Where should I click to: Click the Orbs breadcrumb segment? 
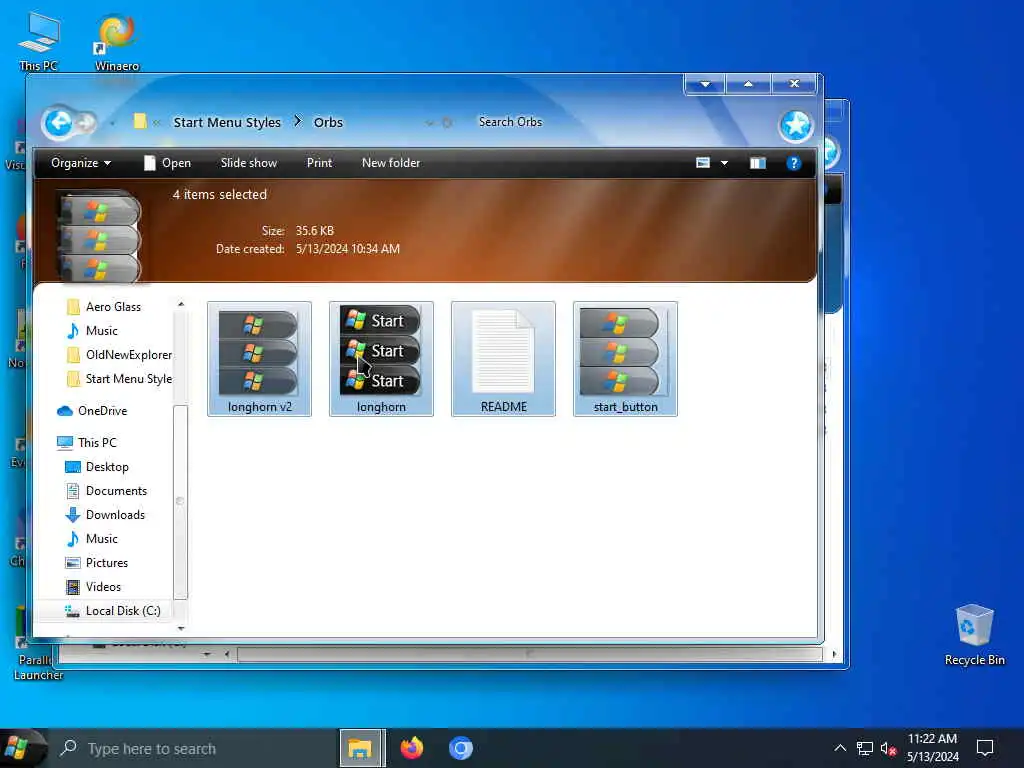click(x=328, y=122)
